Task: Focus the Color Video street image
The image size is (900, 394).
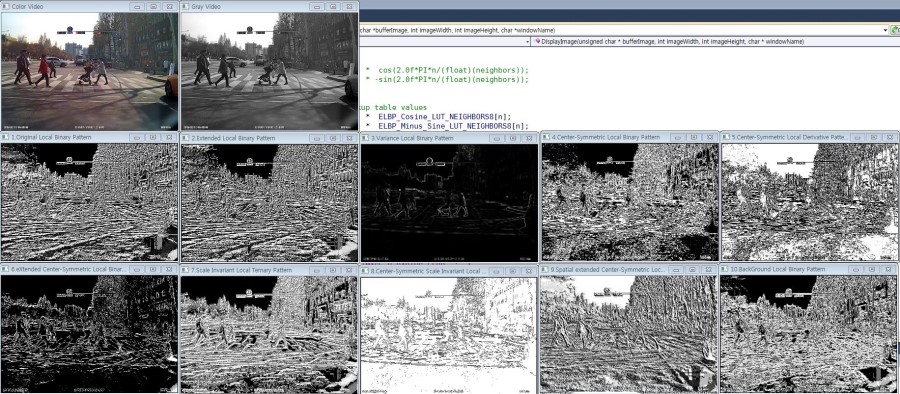Action: [90, 72]
